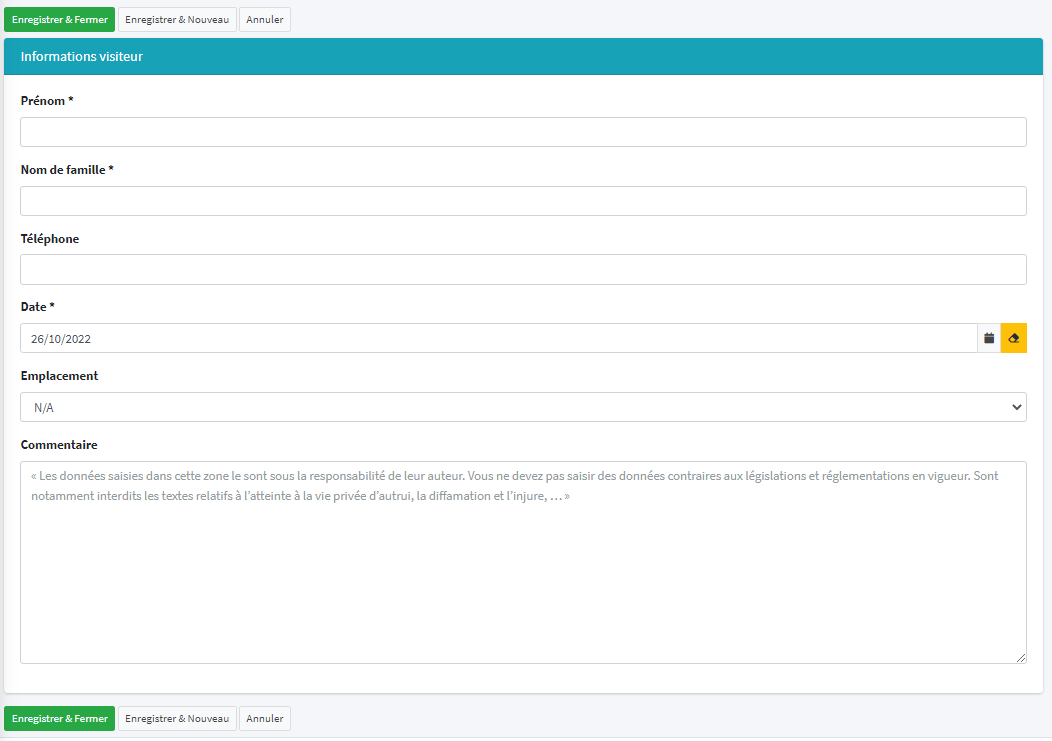
Task: Open the calendar date picker icon
Action: 988,338
